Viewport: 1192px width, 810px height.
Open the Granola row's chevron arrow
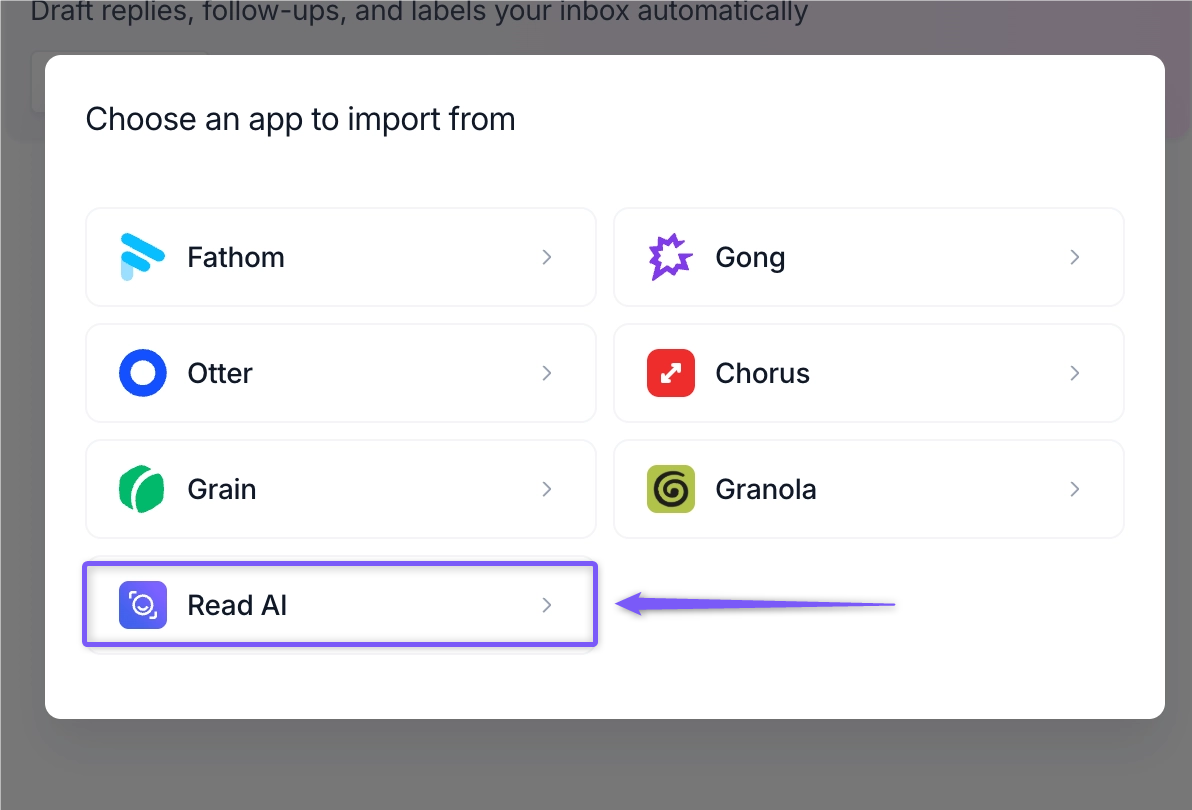pyautogui.click(x=1074, y=489)
